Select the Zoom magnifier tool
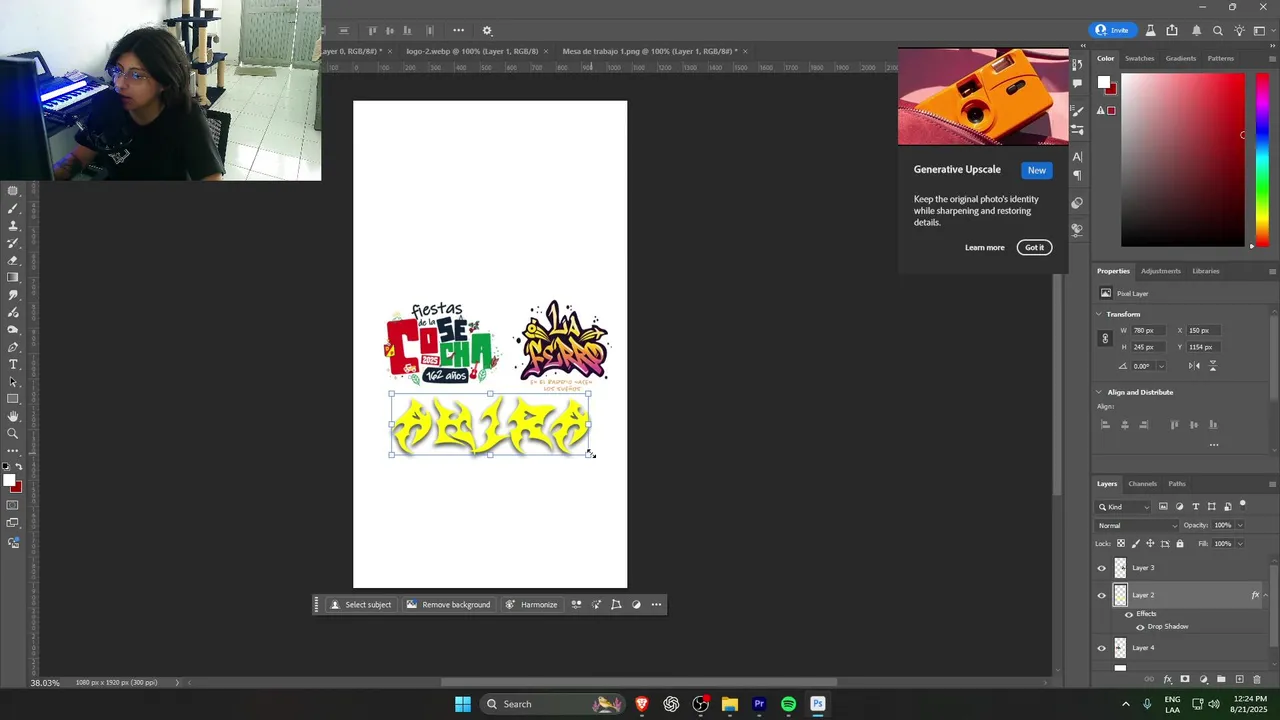The image size is (1280, 720). (13, 434)
